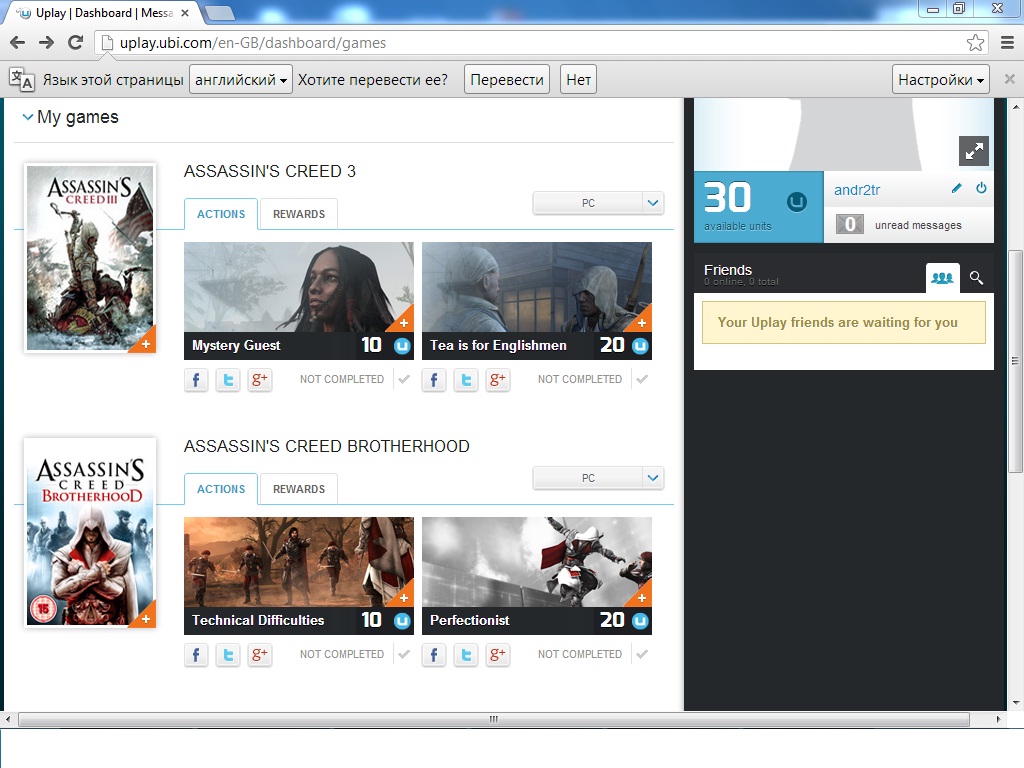Toggle Technical Difficulties completion checkmark
Screen dimensions: 1024x768
point(404,654)
